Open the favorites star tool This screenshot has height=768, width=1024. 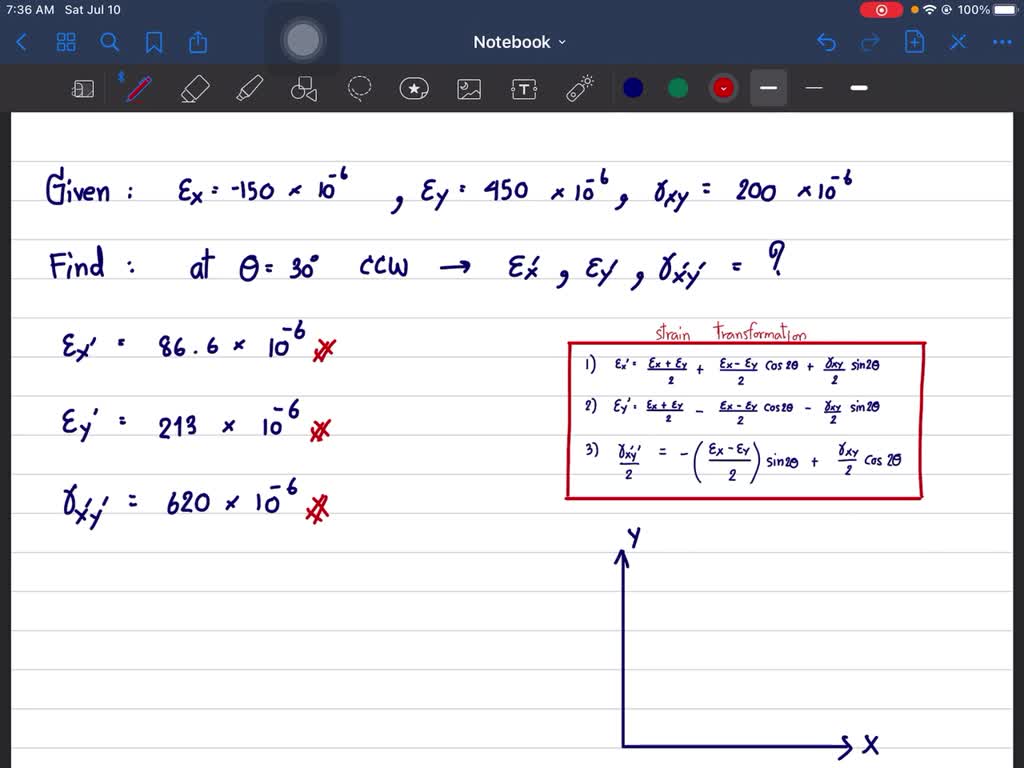pos(414,88)
